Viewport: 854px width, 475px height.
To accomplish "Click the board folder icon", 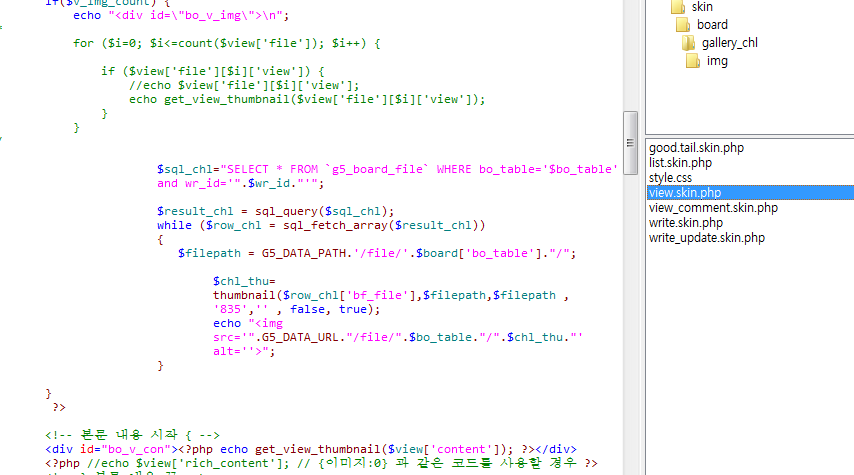I will [x=682, y=25].
